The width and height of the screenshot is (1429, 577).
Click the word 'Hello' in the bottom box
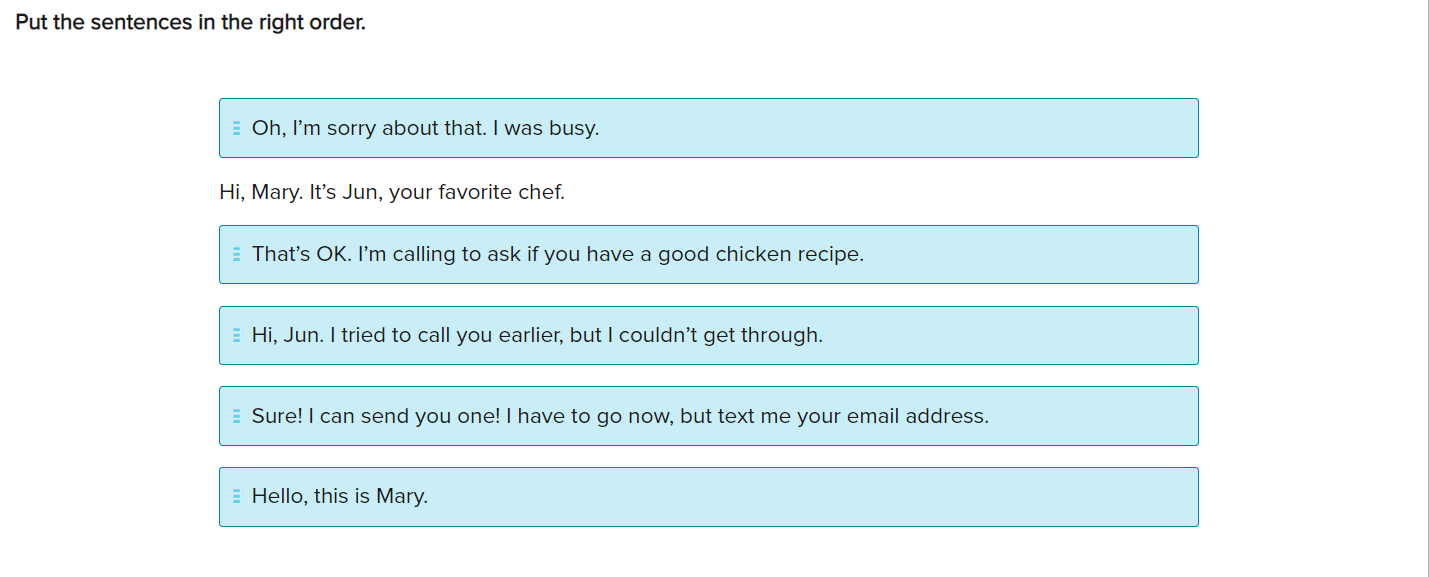point(278,496)
